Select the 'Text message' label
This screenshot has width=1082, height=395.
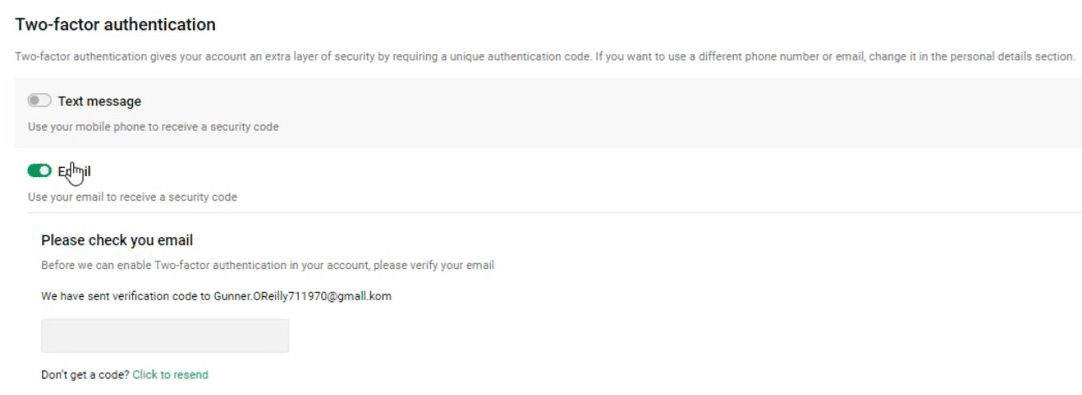coord(99,101)
